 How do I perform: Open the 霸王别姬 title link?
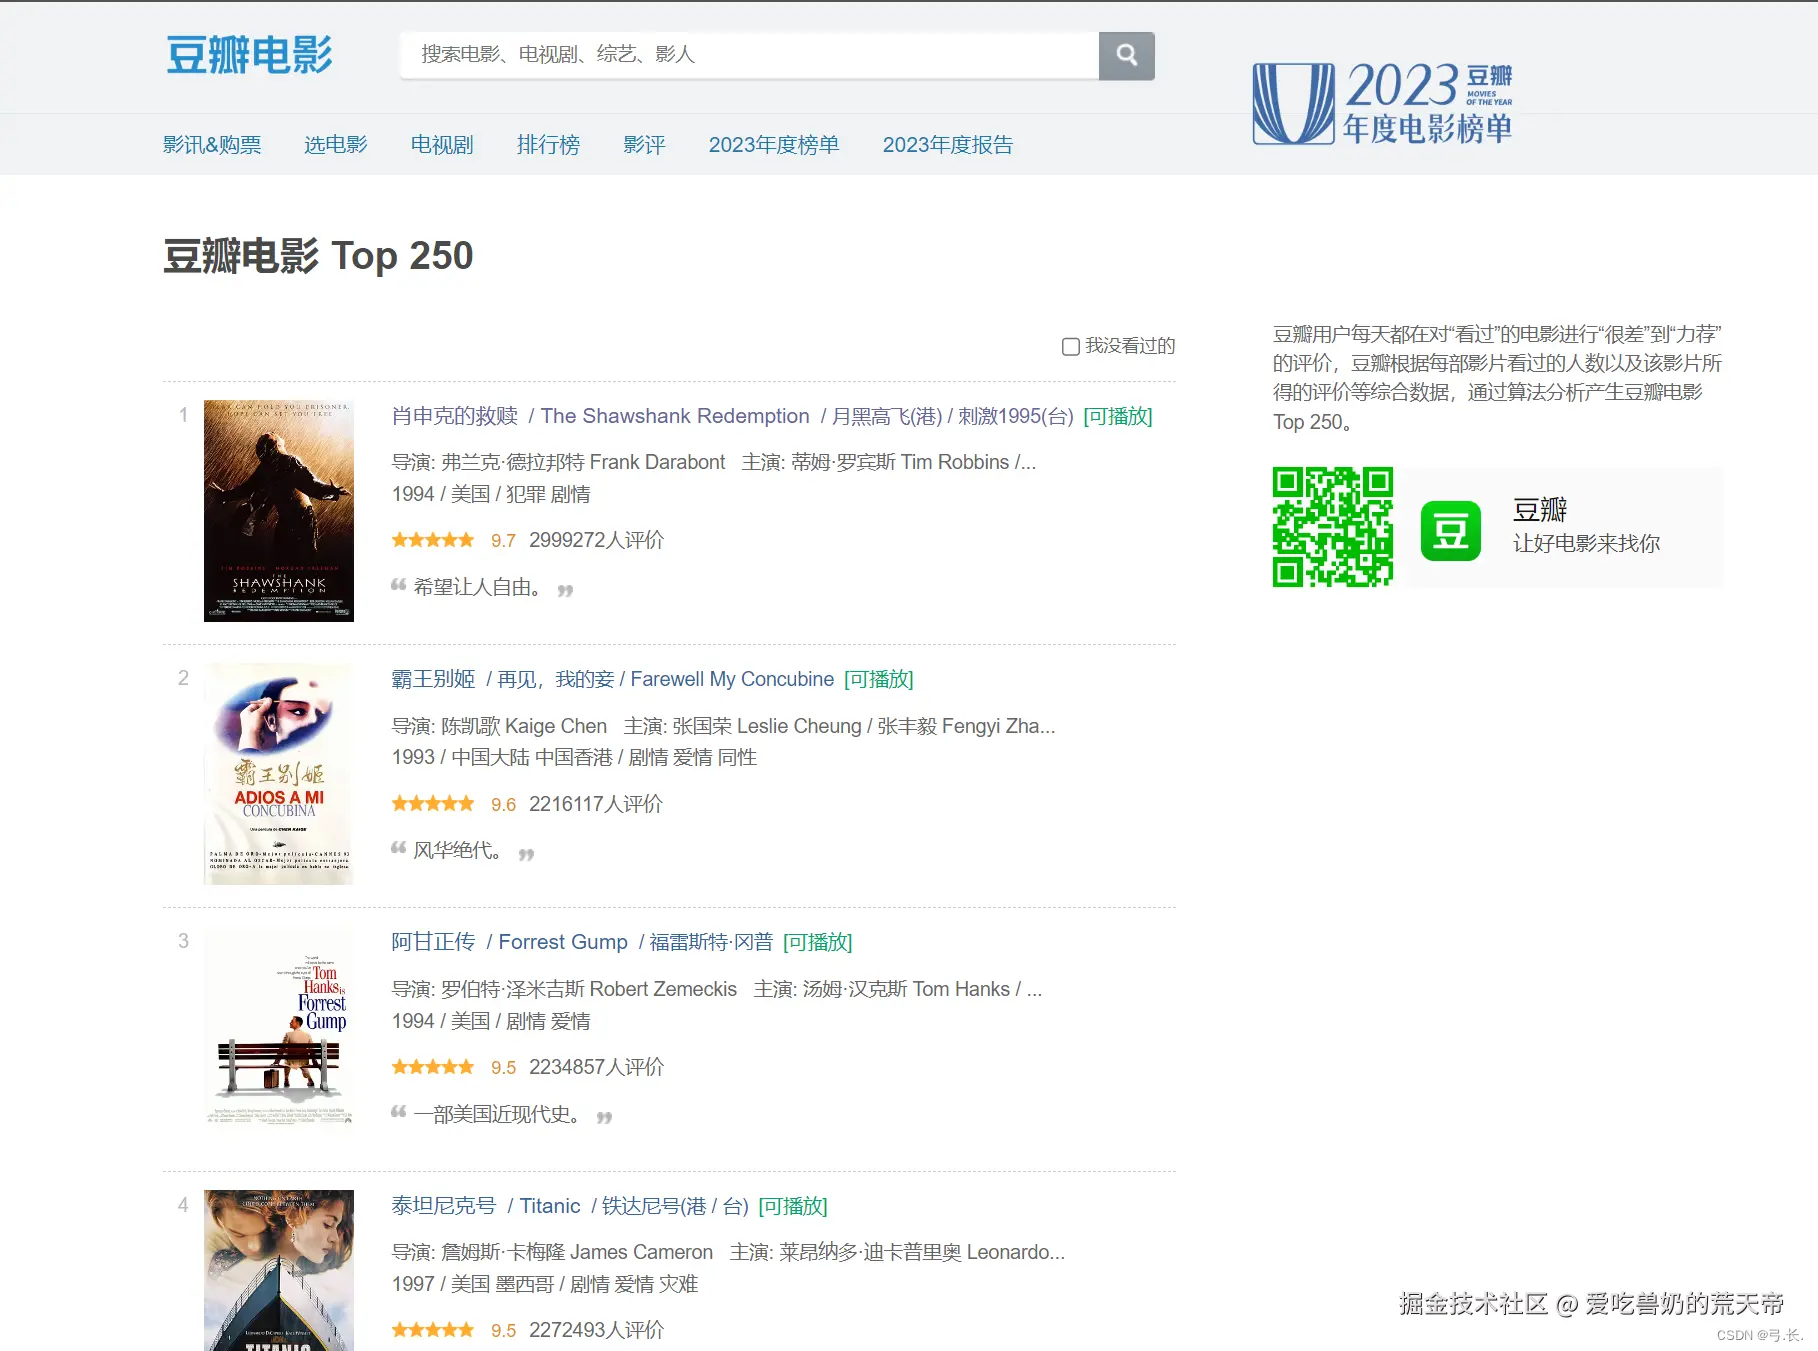click(433, 679)
